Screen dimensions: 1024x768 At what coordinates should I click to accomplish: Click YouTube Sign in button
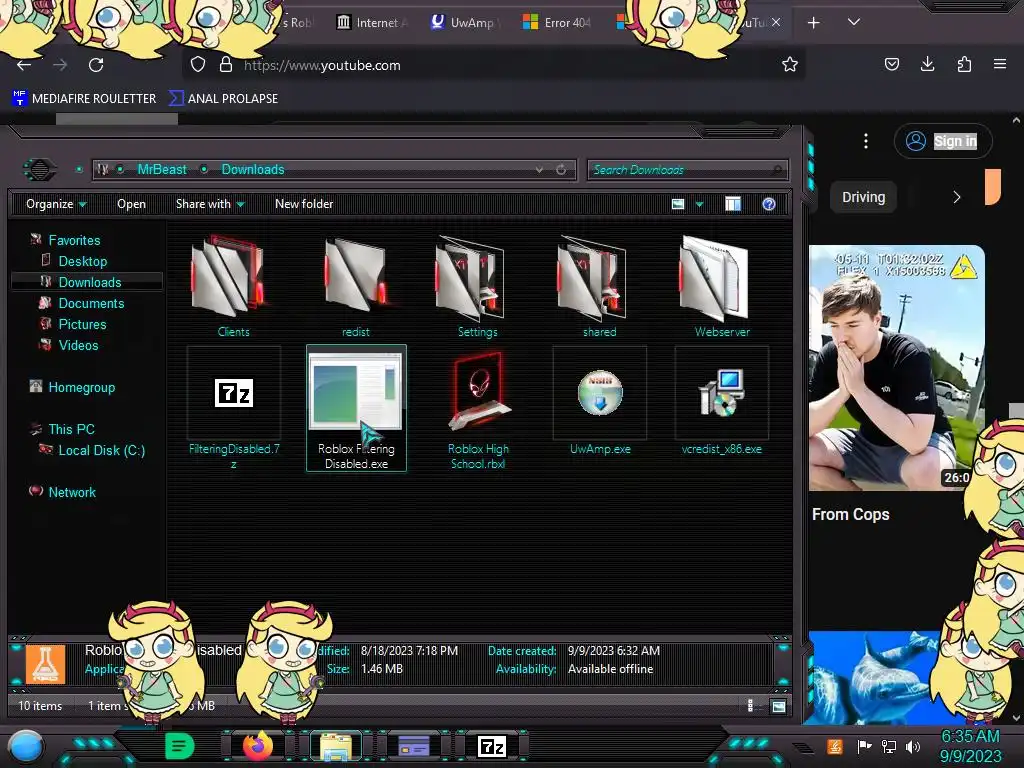pyautogui.click(x=943, y=141)
